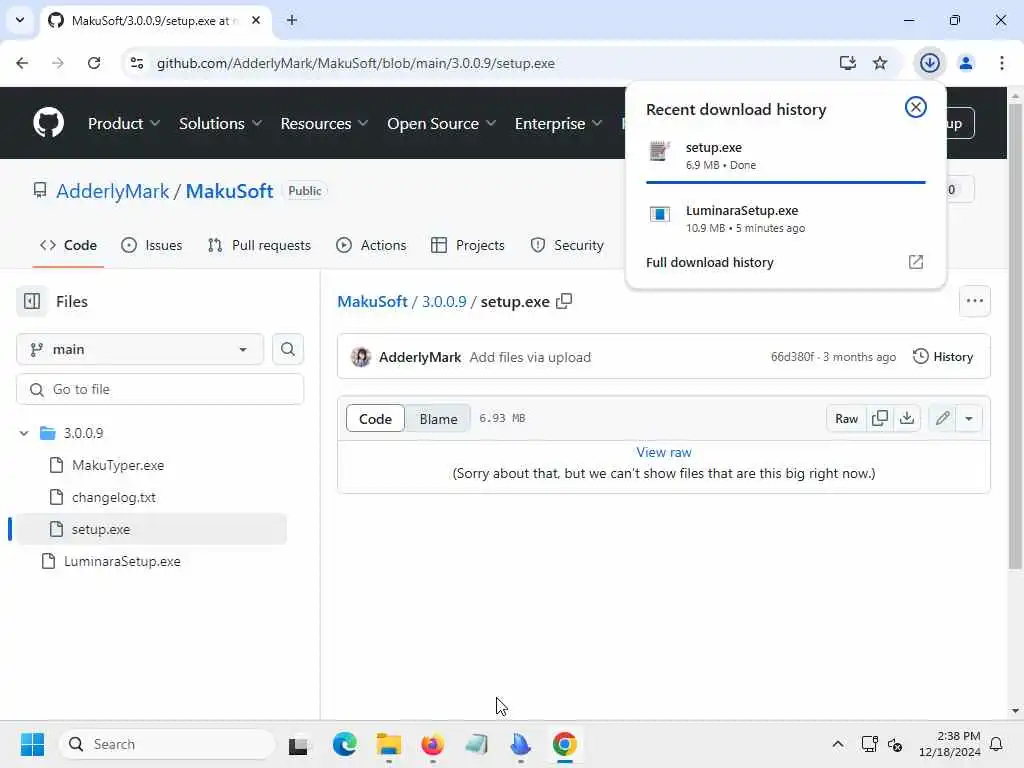Click the Chrome downloads toolbar icon
The image size is (1024, 768).
point(929,63)
